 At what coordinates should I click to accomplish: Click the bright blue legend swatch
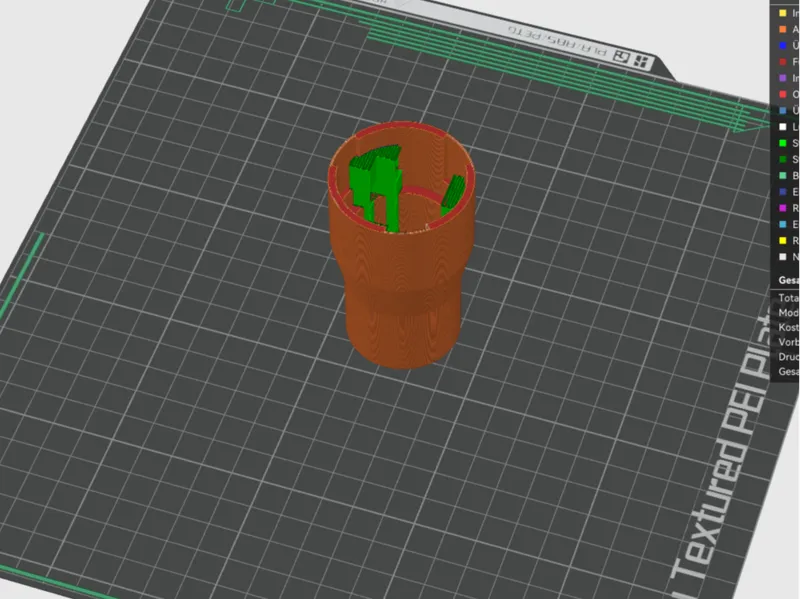tap(783, 45)
